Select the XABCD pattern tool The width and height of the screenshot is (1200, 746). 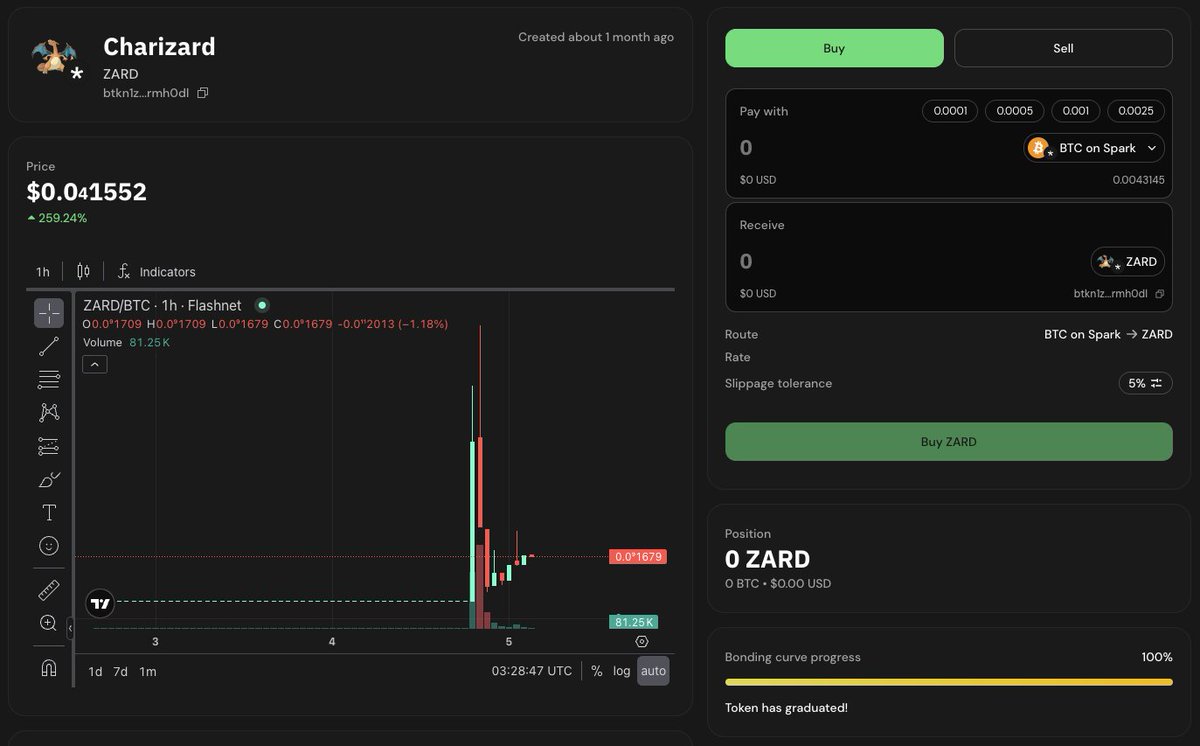[48, 412]
